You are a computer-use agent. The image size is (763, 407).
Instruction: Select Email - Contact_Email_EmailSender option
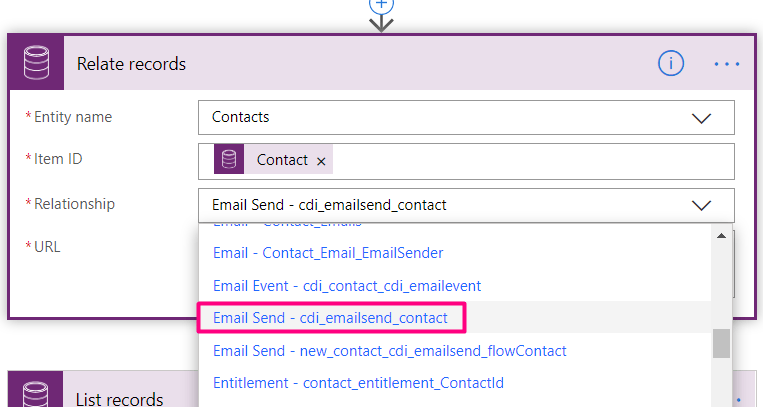(x=328, y=253)
